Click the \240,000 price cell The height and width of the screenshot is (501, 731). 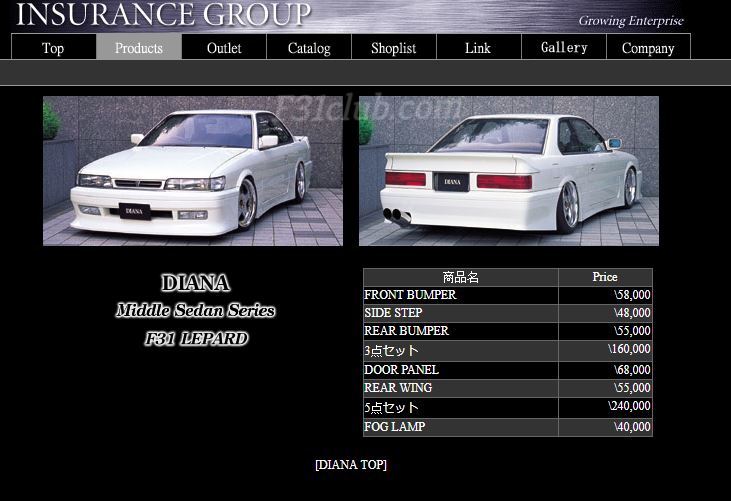[605, 408]
